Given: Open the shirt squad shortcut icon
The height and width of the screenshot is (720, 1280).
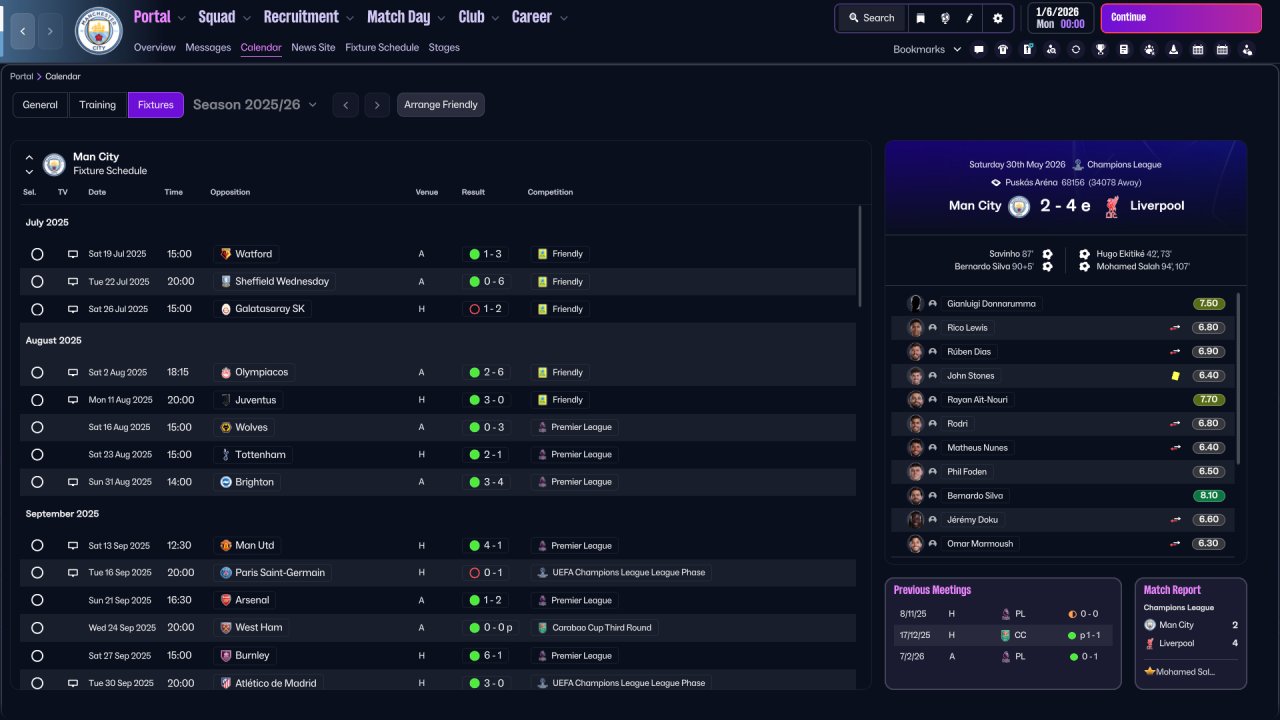Looking at the screenshot, I should (1003, 49).
